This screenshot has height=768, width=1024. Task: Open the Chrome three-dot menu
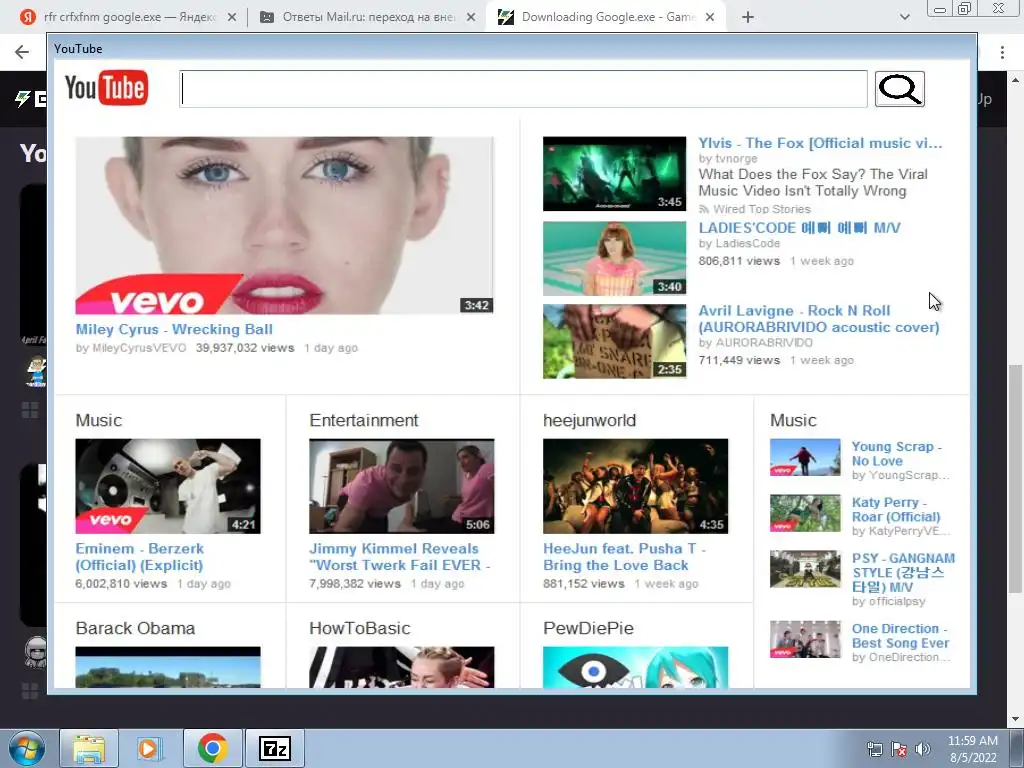(1002, 52)
